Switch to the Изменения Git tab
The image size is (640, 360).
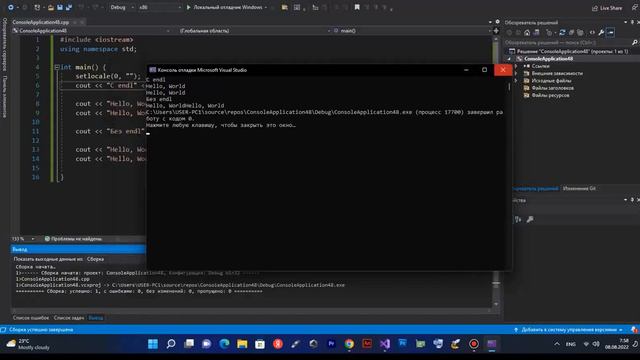[x=579, y=189]
